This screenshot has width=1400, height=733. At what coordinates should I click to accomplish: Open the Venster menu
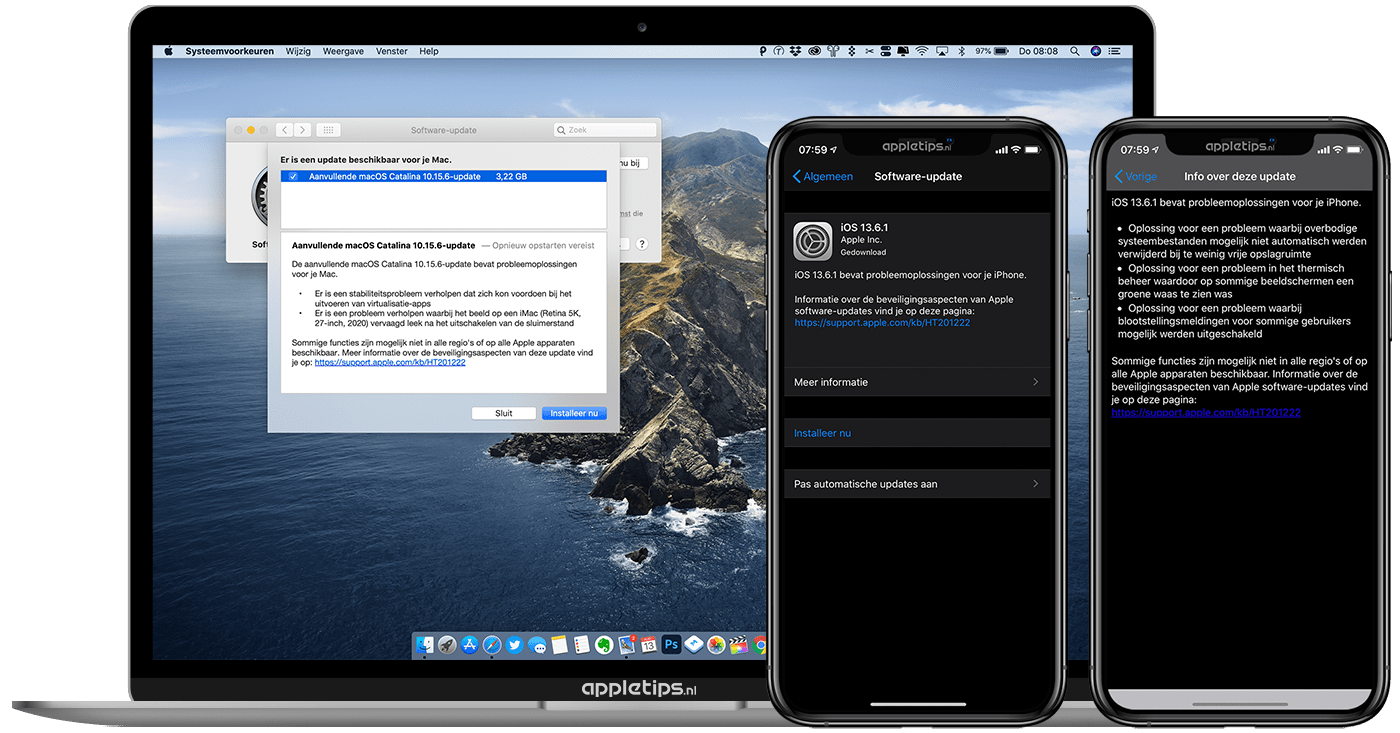pyautogui.click(x=391, y=51)
